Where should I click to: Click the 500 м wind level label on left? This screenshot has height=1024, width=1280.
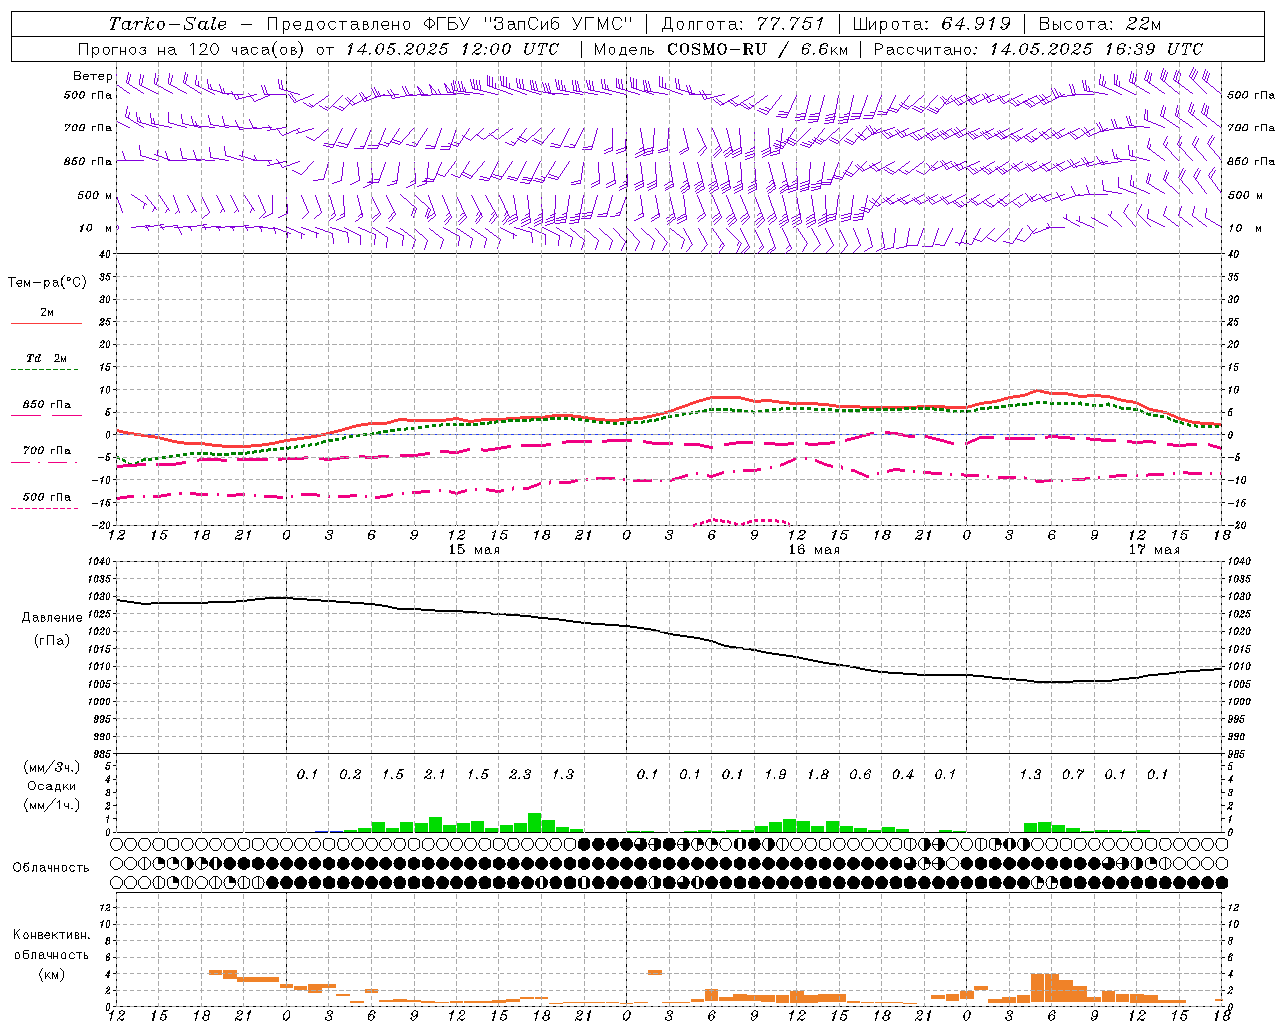tap(96, 195)
